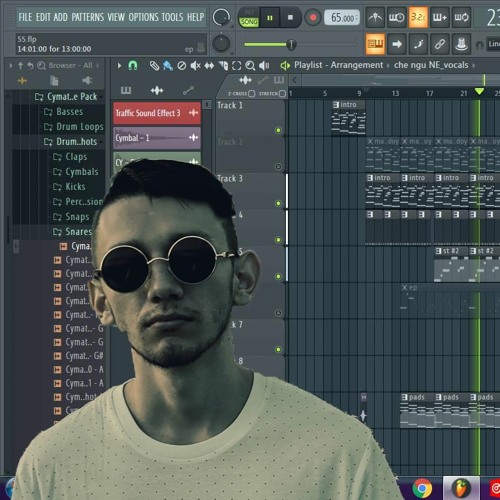The image size is (500, 500).
Task: Expand the Kicks folder
Action: pos(69,187)
